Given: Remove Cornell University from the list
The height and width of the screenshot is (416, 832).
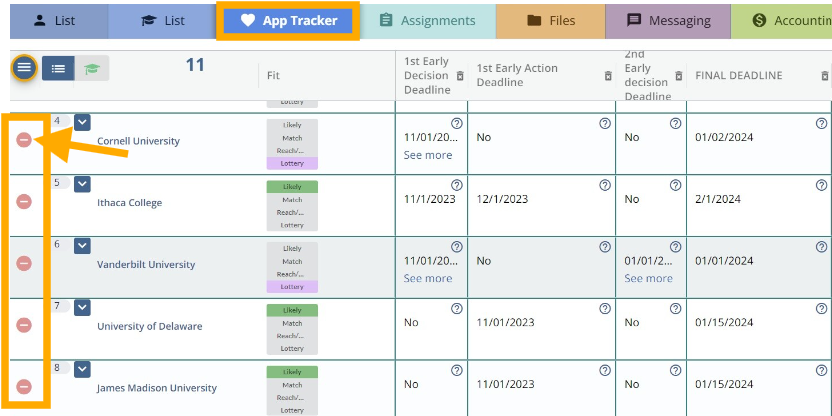Looking at the screenshot, I should click(x=24, y=140).
